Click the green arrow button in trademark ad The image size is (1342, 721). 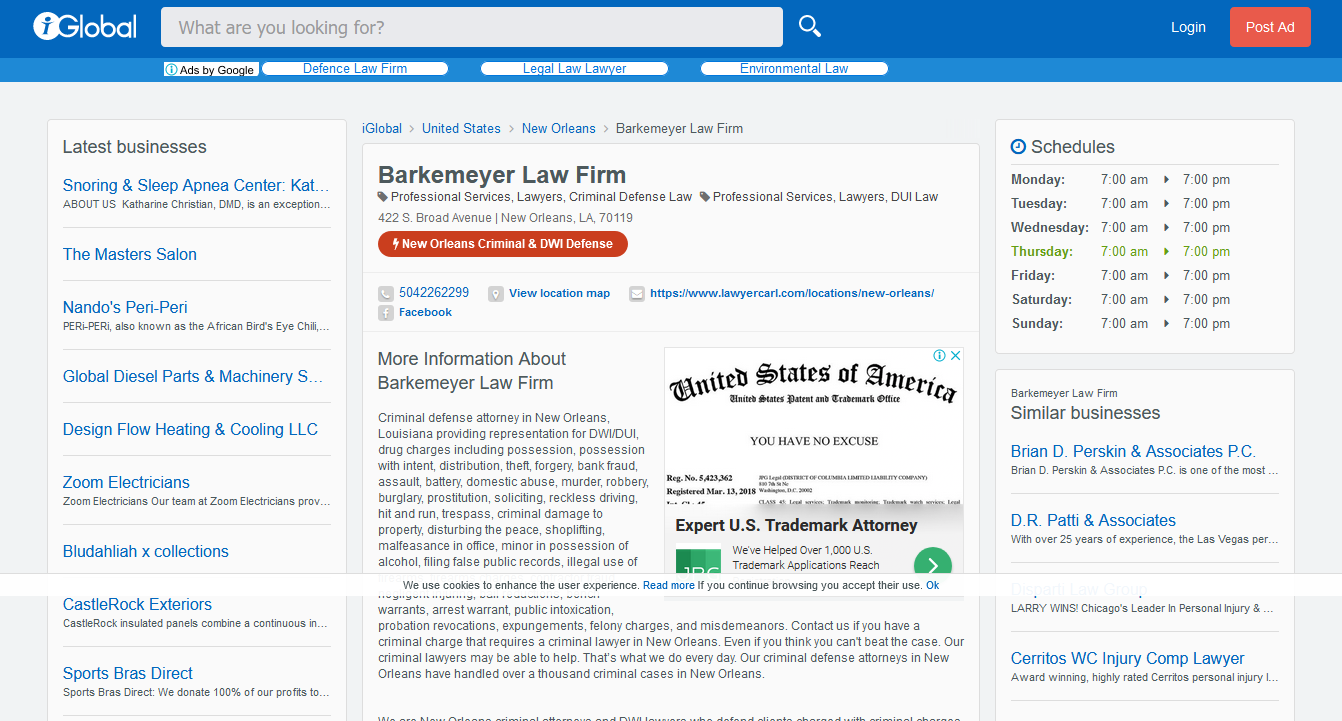pyautogui.click(x=932, y=565)
